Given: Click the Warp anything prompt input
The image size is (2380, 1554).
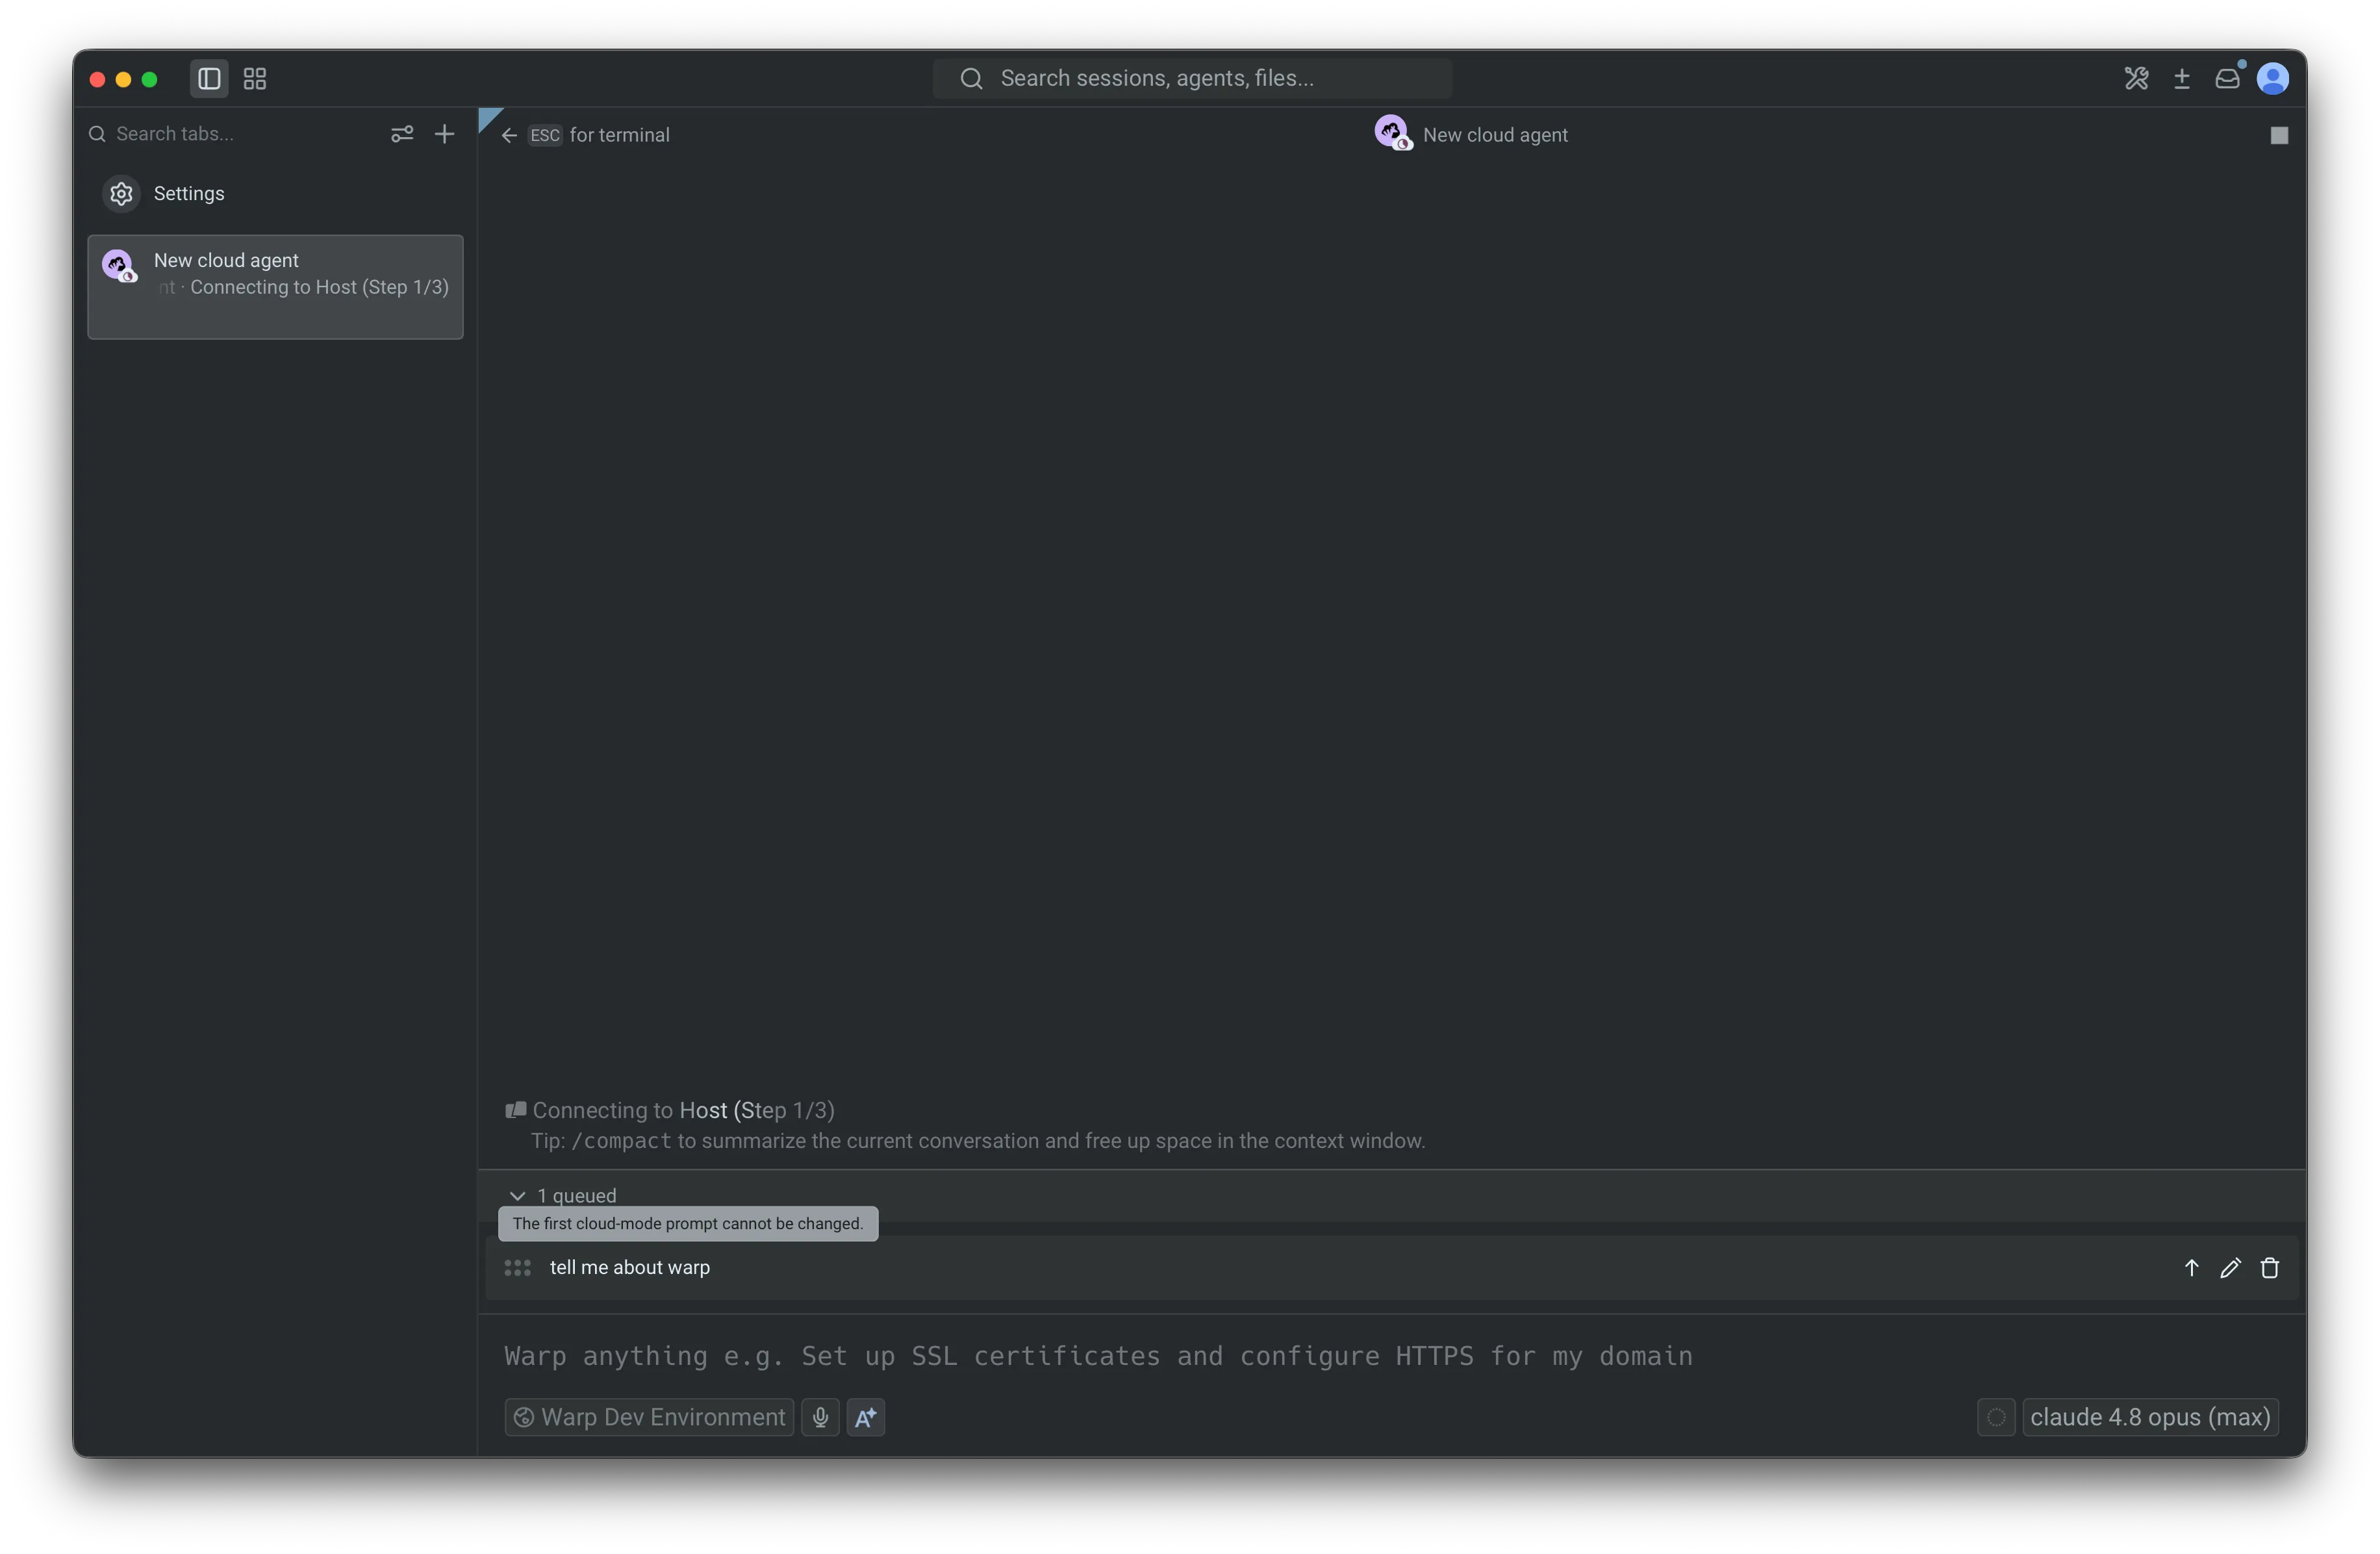Looking at the screenshot, I should pos(1390,1356).
